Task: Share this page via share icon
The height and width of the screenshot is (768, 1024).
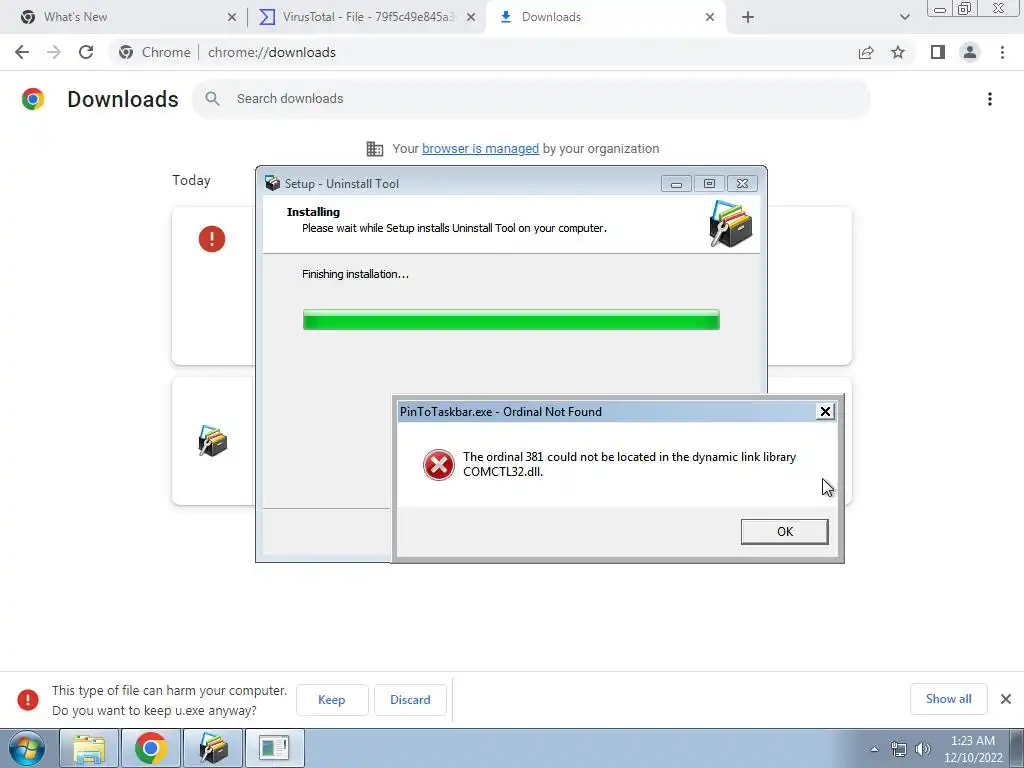Action: [x=866, y=52]
